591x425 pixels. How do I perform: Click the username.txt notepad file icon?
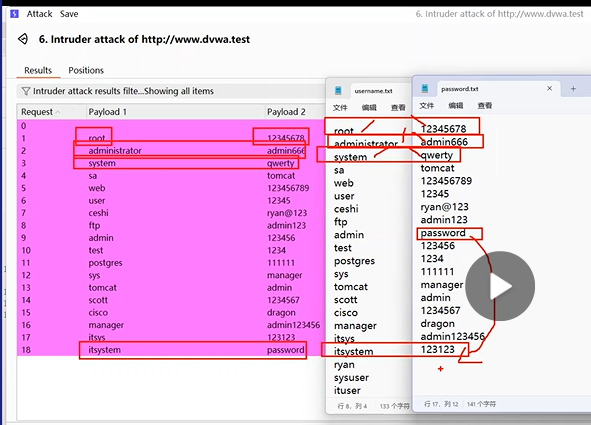[x=338, y=90]
